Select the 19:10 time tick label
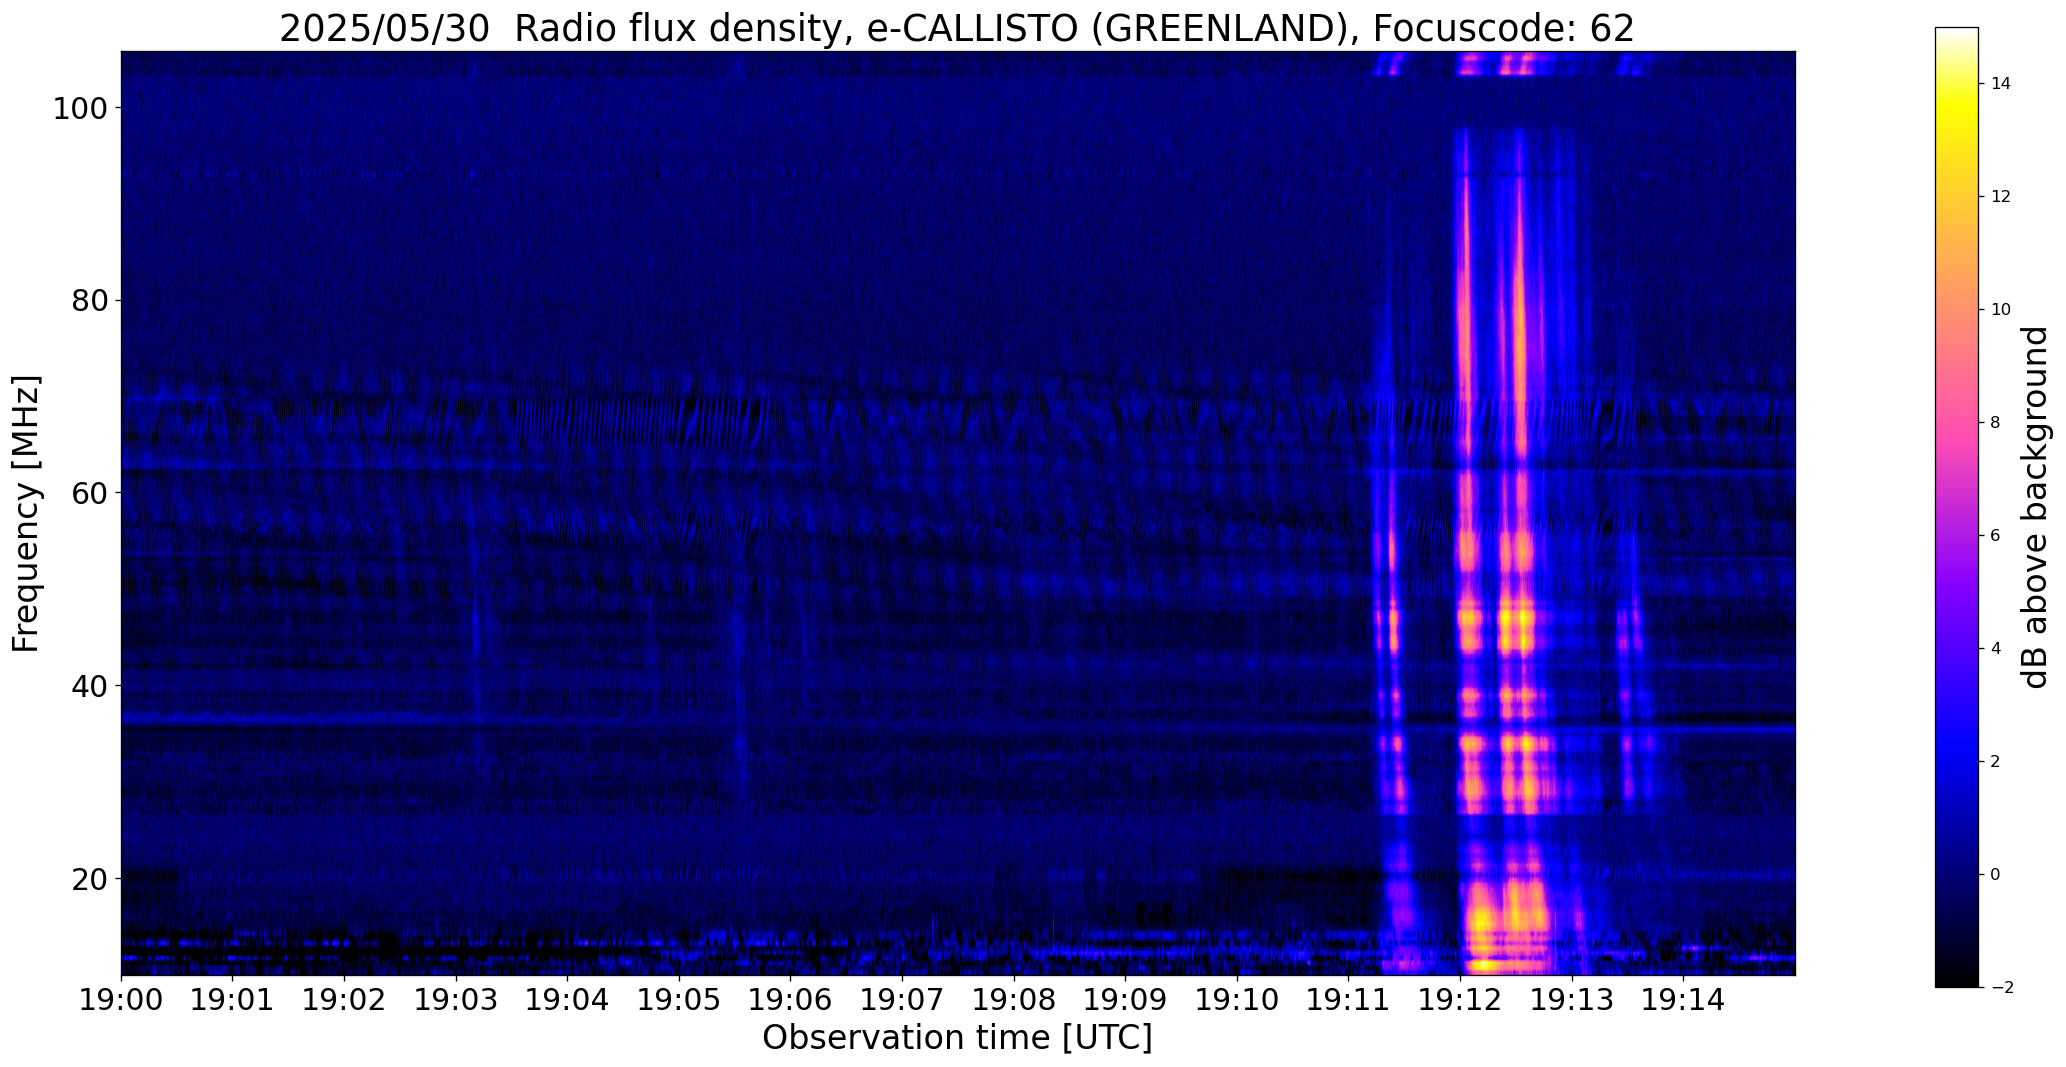 pos(1237,999)
